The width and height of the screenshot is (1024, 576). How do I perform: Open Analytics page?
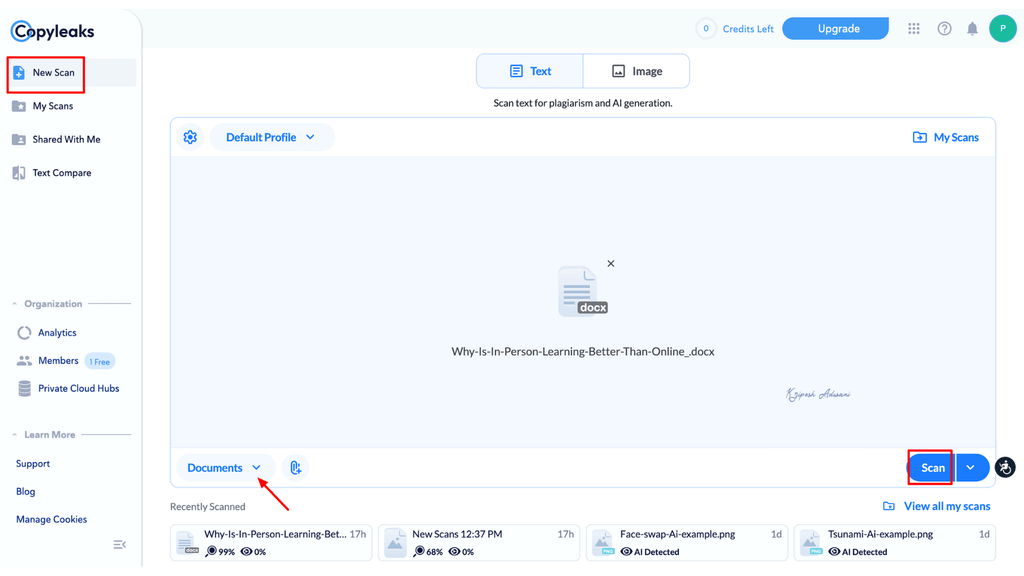pos(57,332)
